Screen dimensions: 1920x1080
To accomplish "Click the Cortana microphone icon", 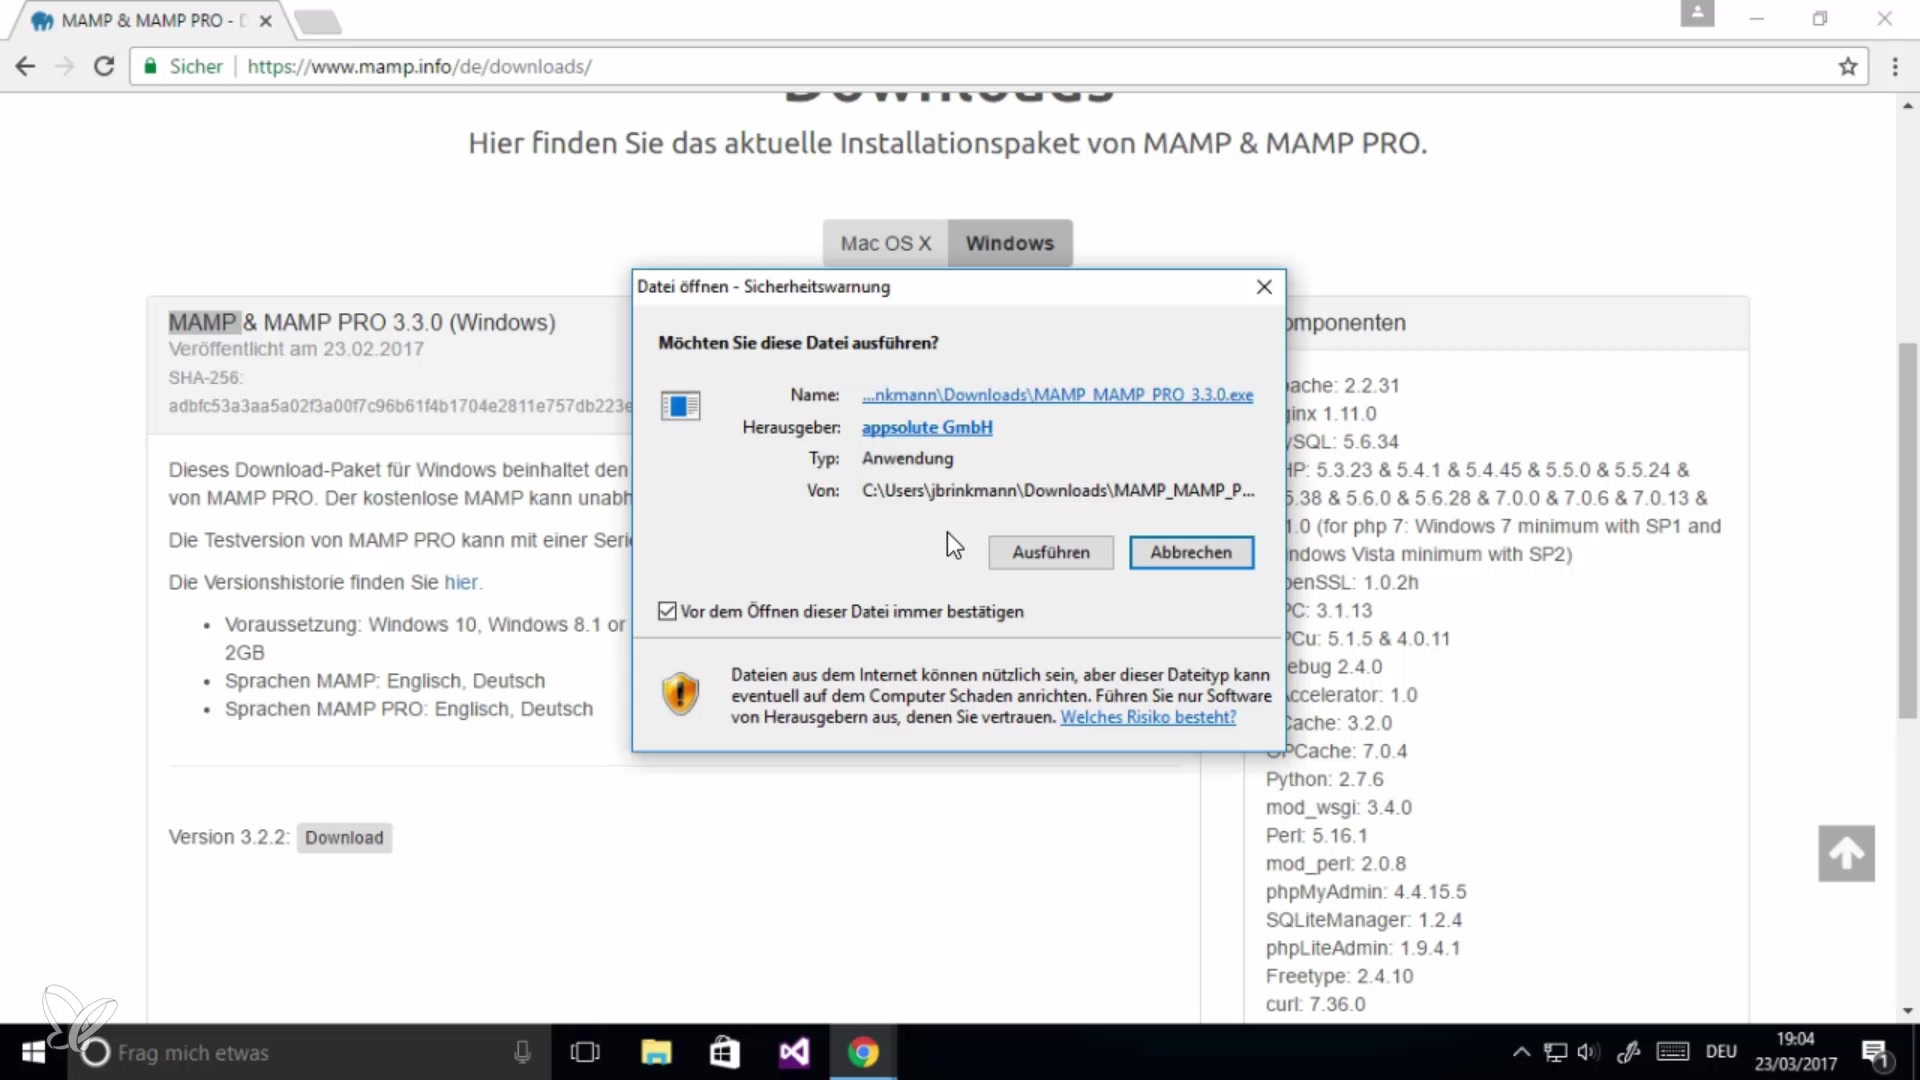I will 522,1052.
